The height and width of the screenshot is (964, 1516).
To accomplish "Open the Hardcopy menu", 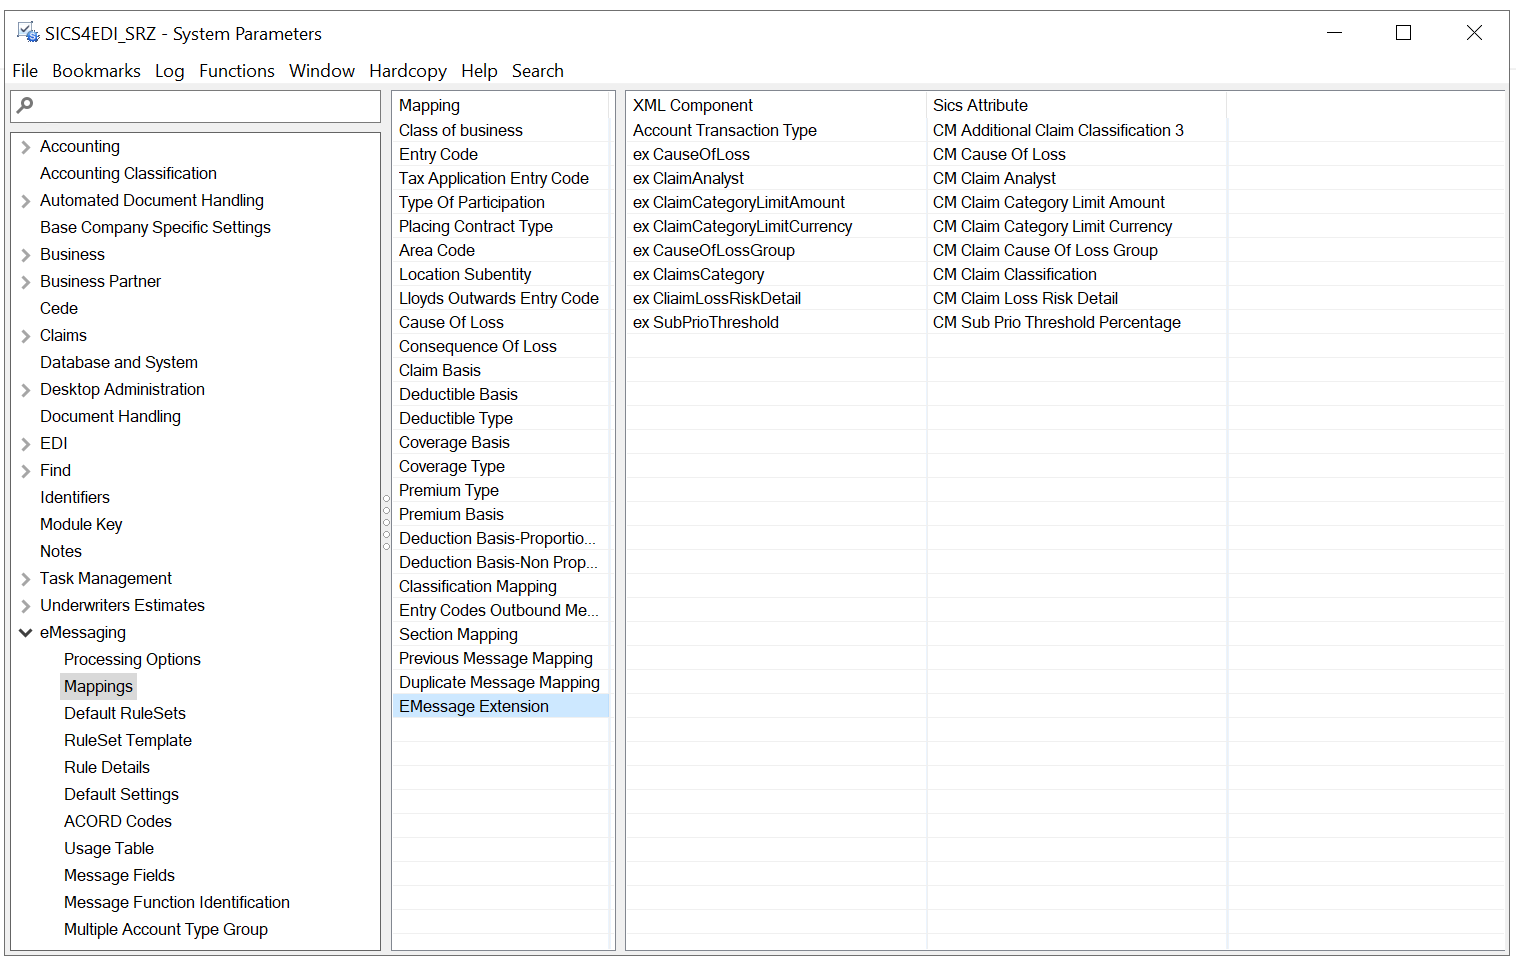I will coord(408,70).
